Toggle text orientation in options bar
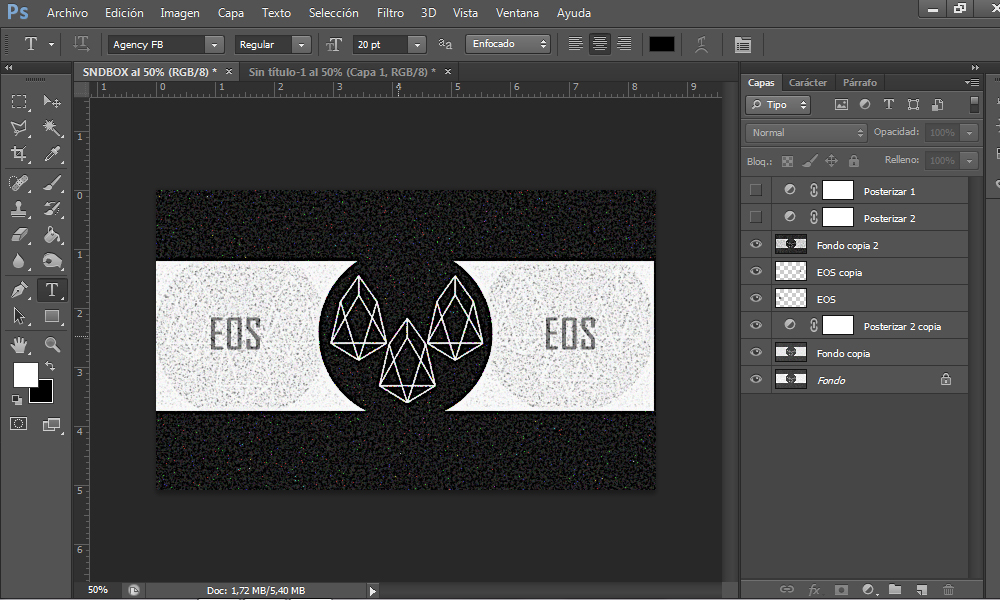 pyautogui.click(x=81, y=44)
